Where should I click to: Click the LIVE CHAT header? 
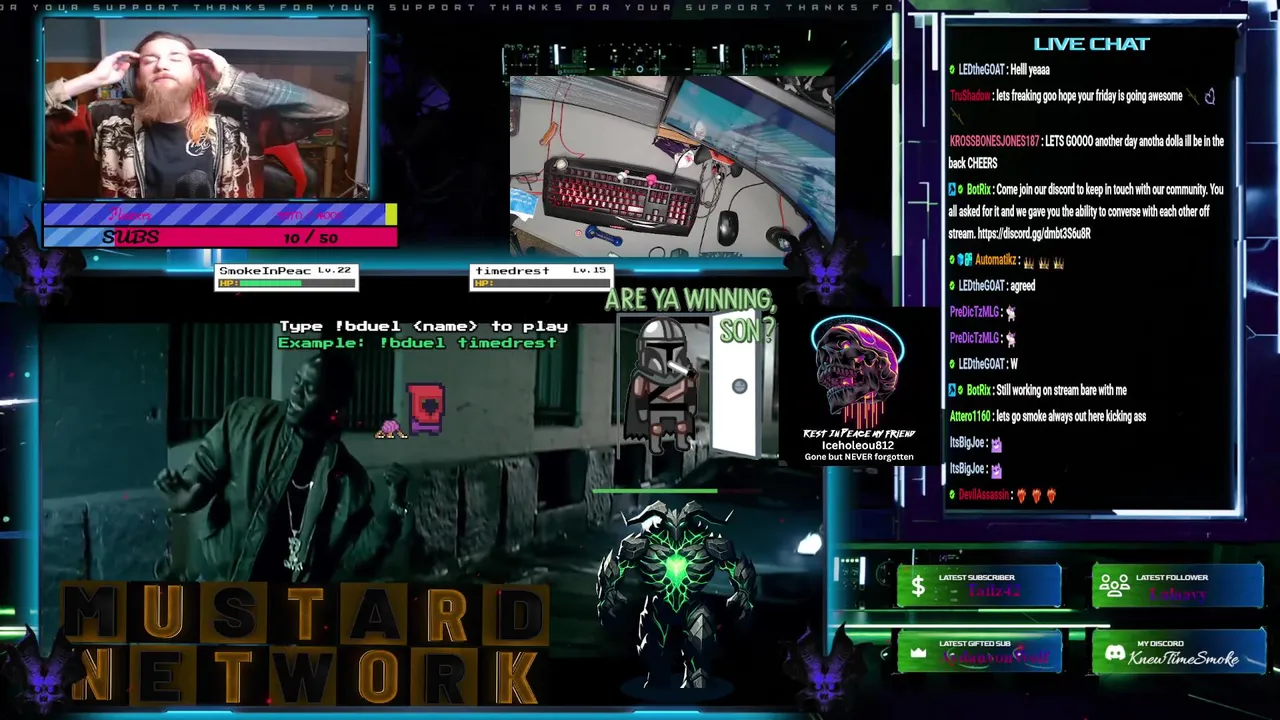click(1091, 44)
